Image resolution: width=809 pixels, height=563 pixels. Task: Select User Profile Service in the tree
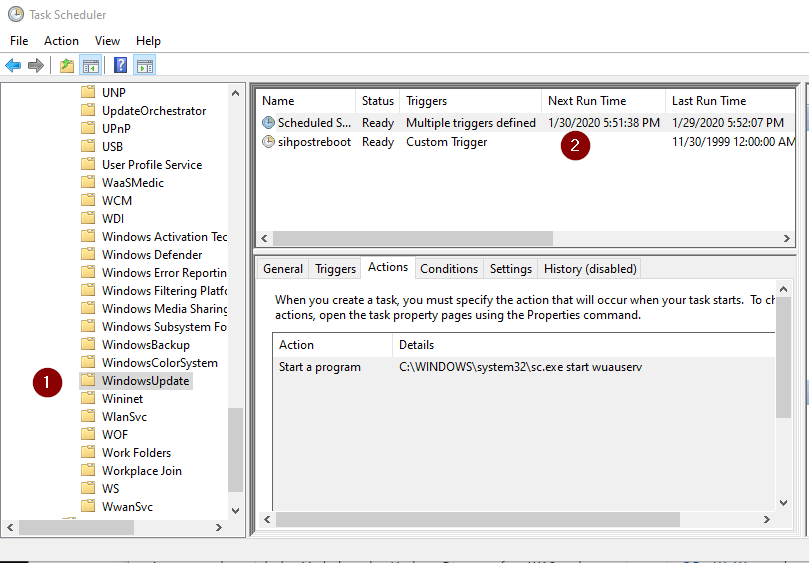tap(152, 165)
